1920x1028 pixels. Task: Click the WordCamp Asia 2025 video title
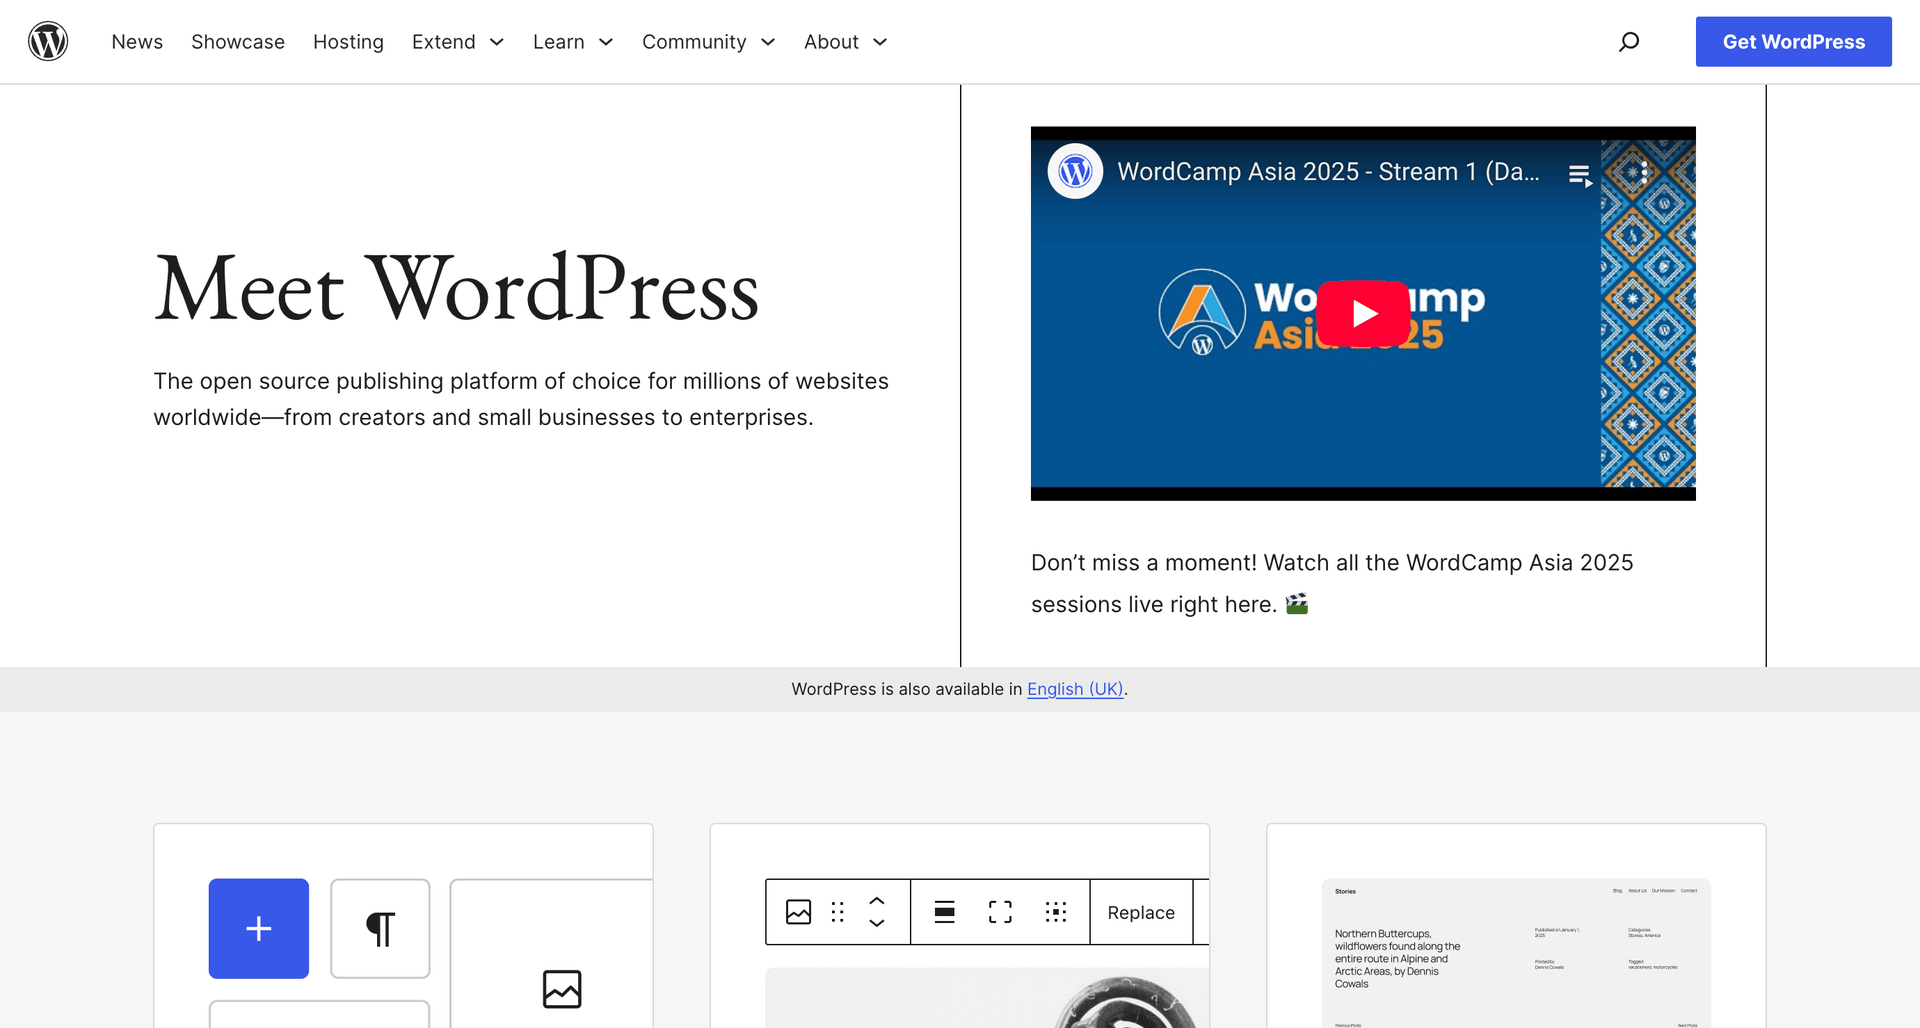coord(1328,172)
